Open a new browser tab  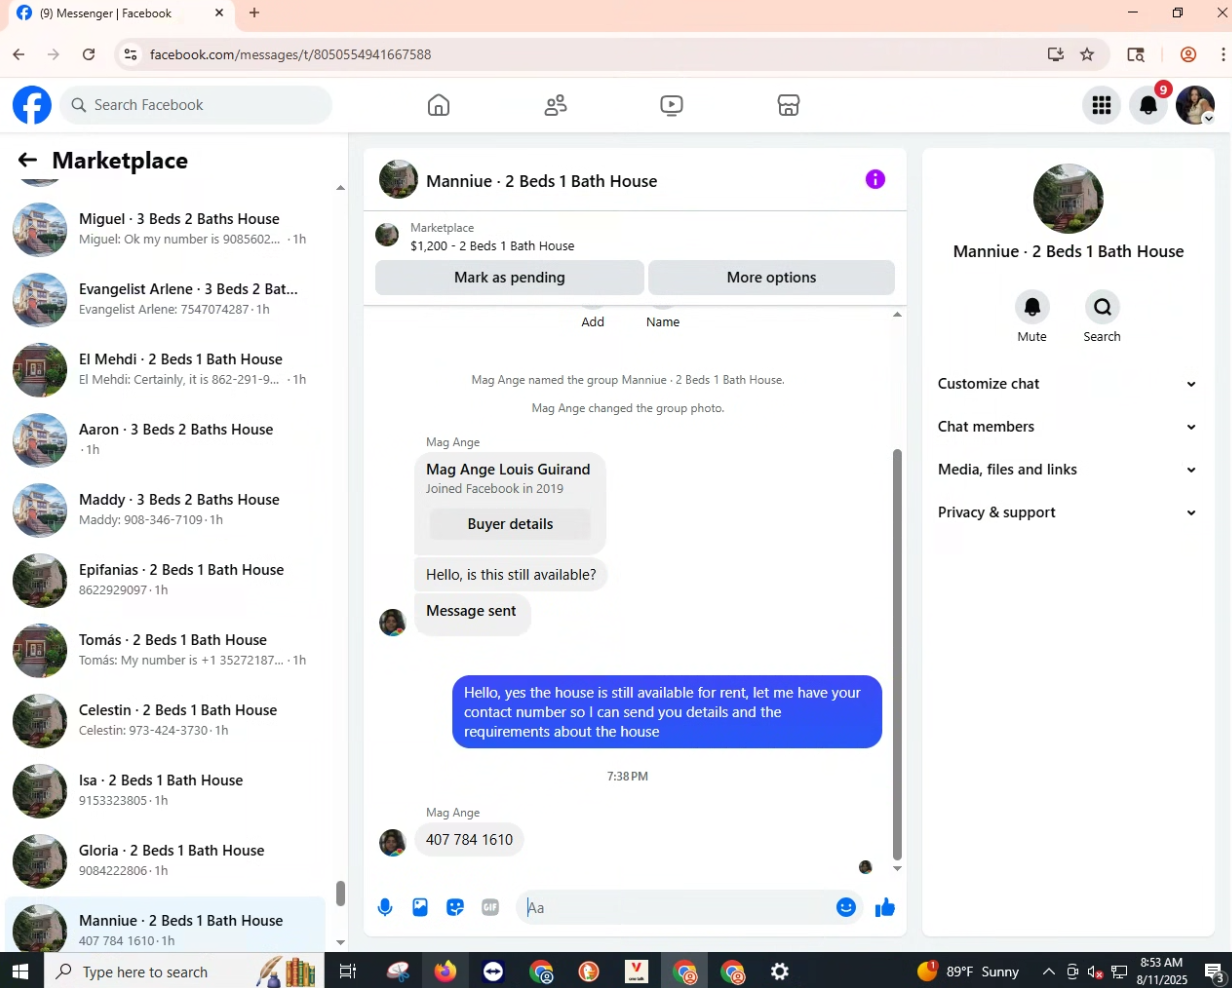point(254,13)
